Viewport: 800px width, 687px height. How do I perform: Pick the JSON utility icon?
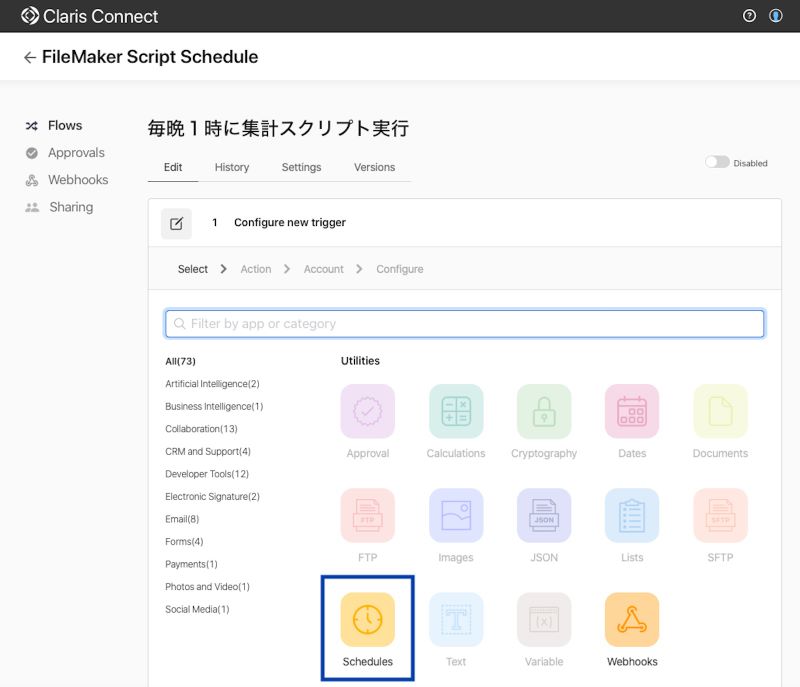544,515
